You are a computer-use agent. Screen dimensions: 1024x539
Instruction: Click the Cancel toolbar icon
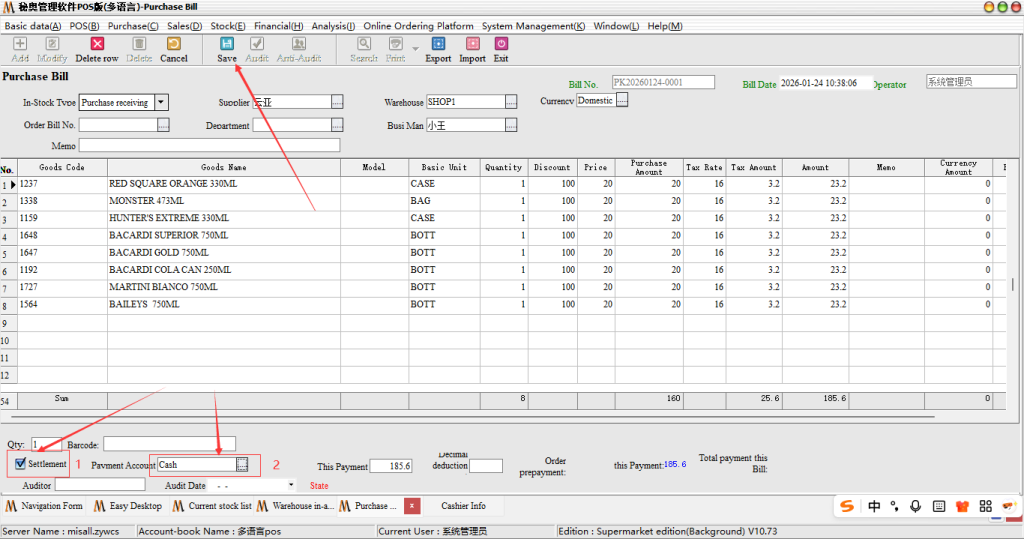(x=173, y=45)
